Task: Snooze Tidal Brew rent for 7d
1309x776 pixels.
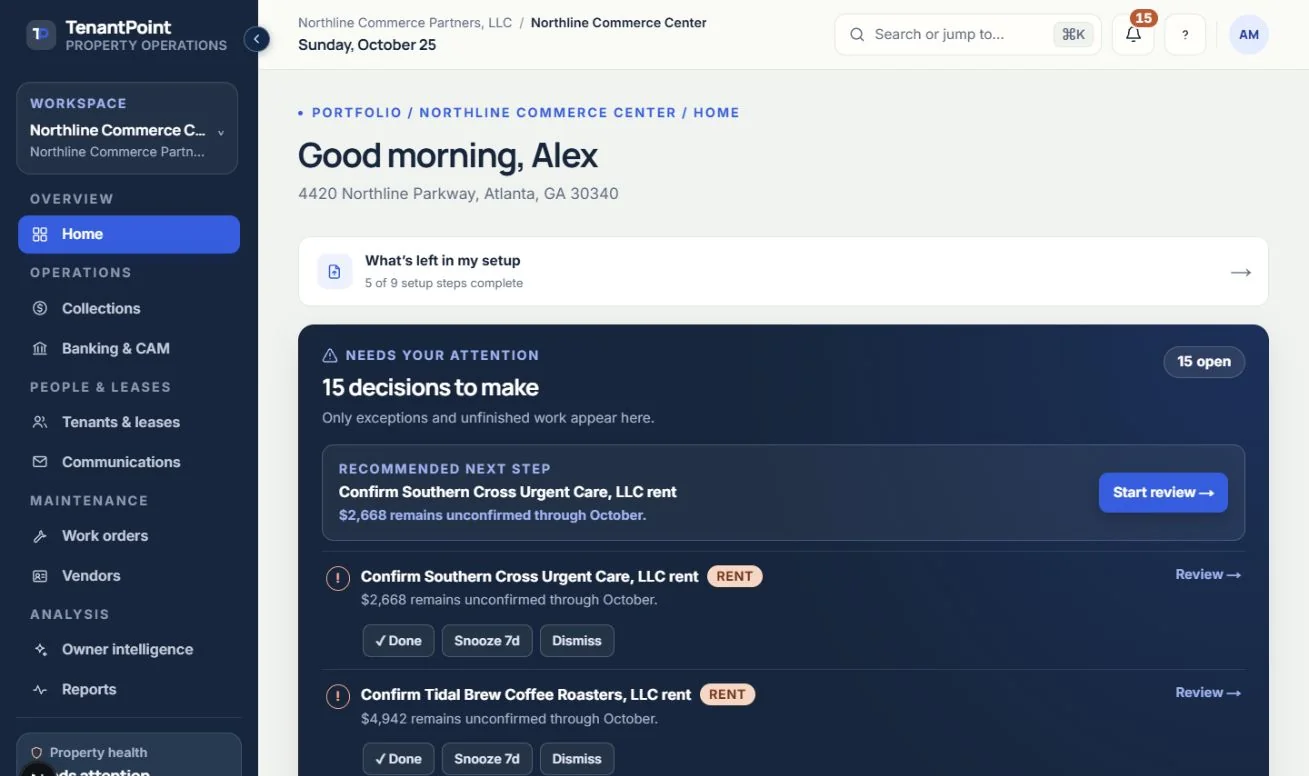Action: [x=487, y=759]
